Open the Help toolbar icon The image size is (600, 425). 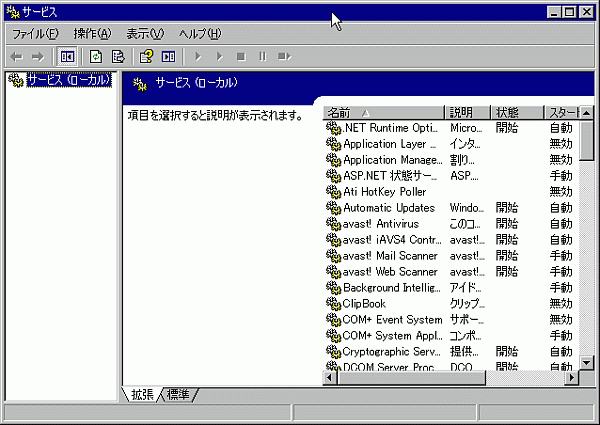pos(146,57)
